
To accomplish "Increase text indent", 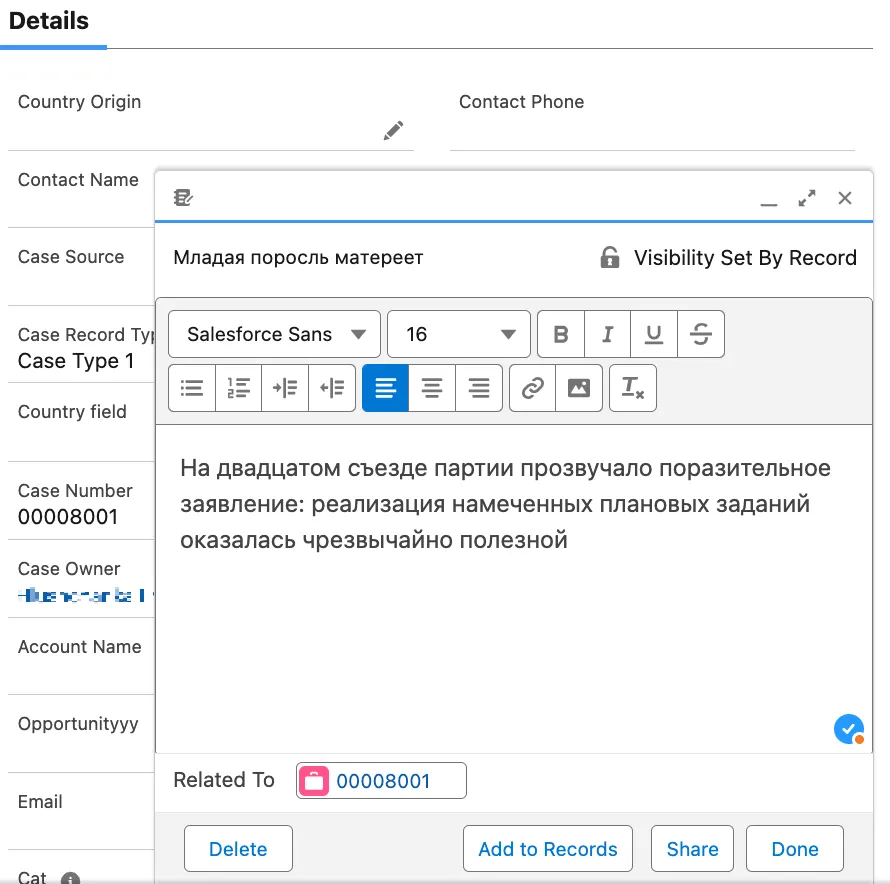I will (x=285, y=388).
